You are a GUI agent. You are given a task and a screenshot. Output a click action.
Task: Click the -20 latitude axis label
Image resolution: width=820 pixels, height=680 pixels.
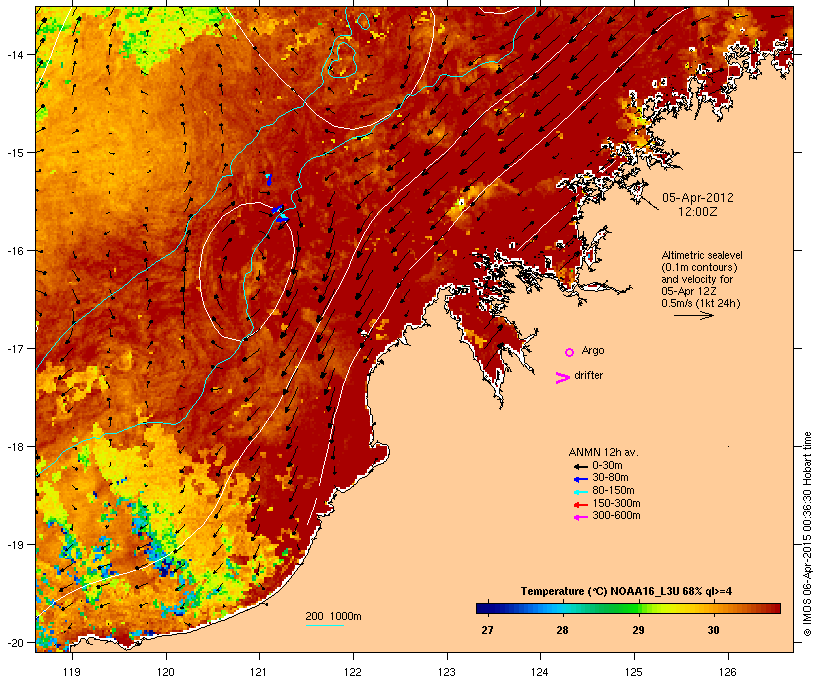[14, 643]
